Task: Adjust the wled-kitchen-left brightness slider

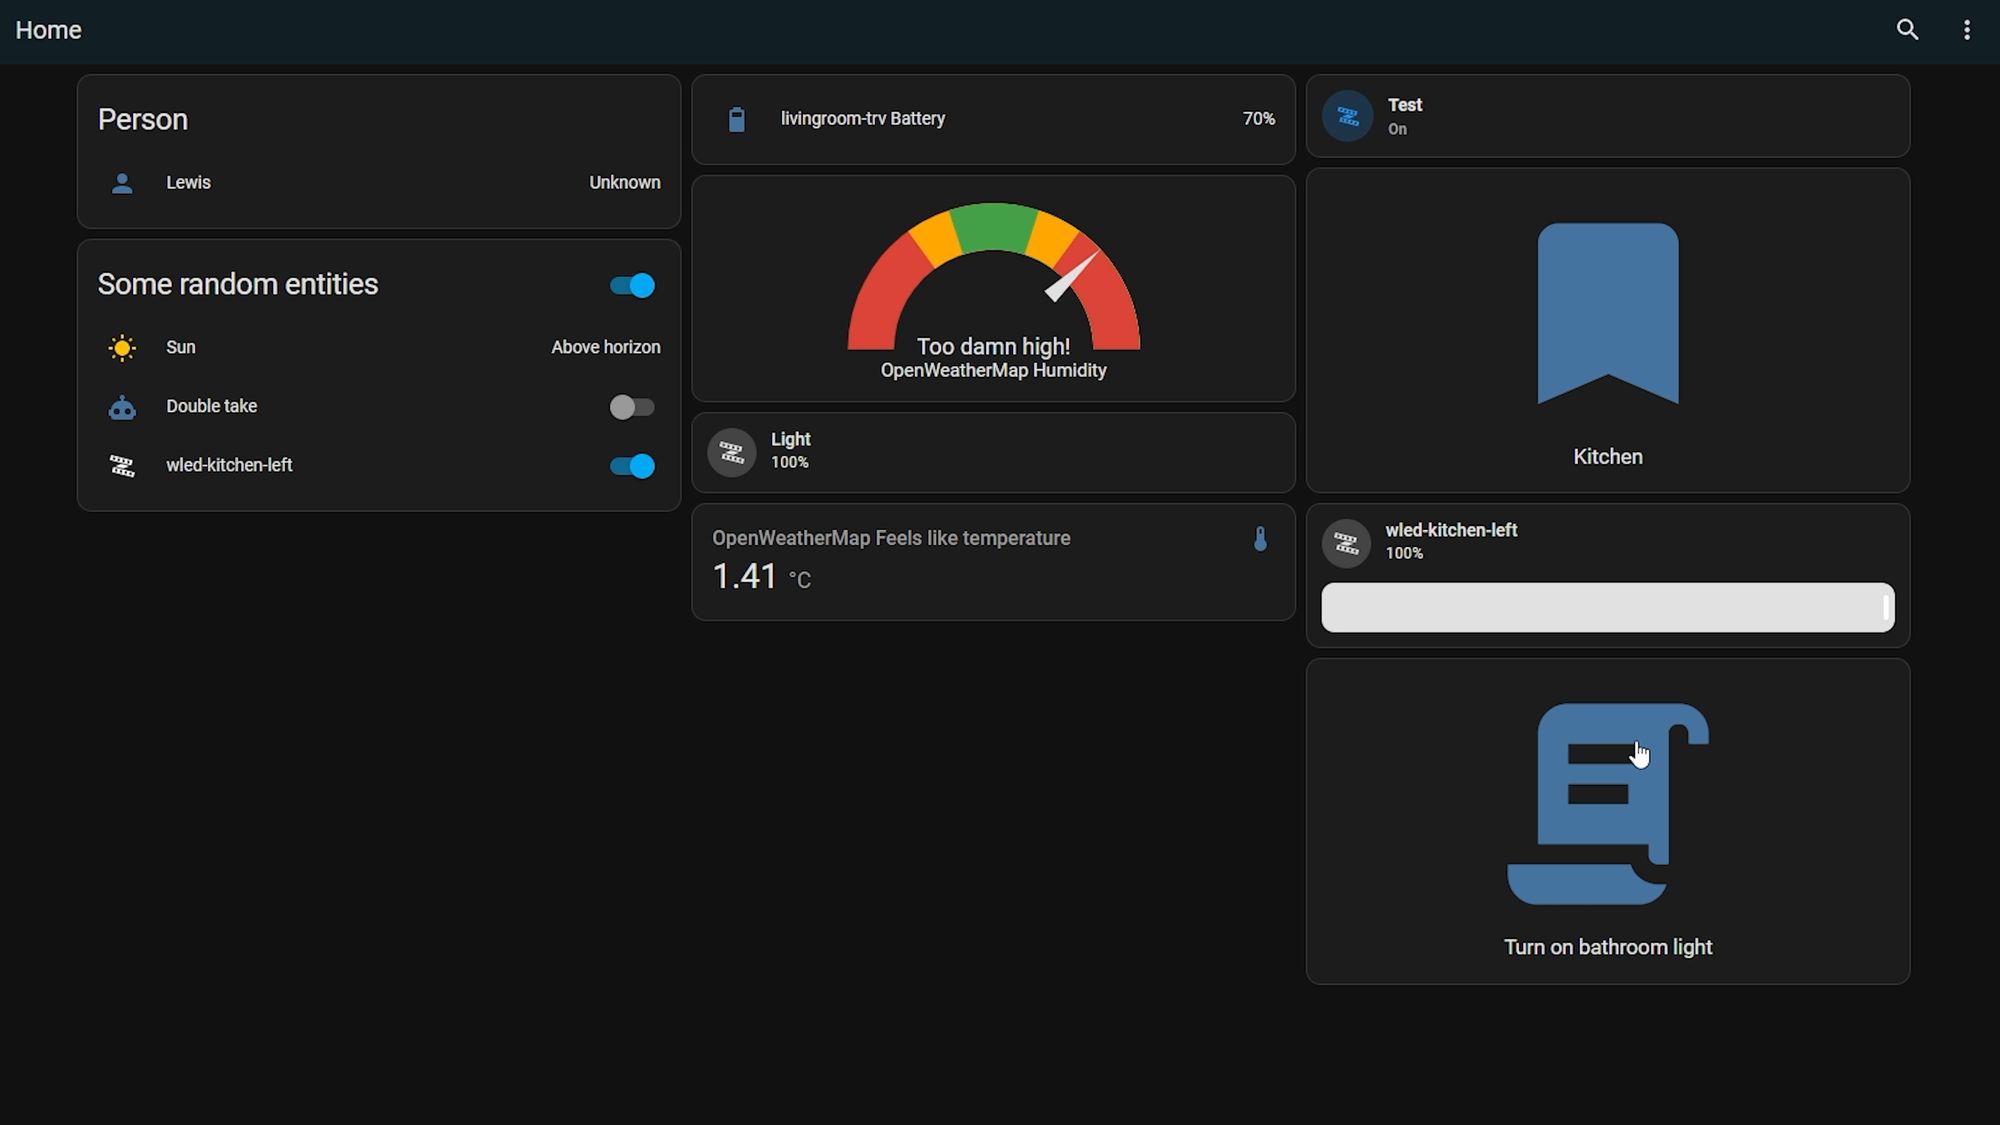Action: click(x=1607, y=607)
